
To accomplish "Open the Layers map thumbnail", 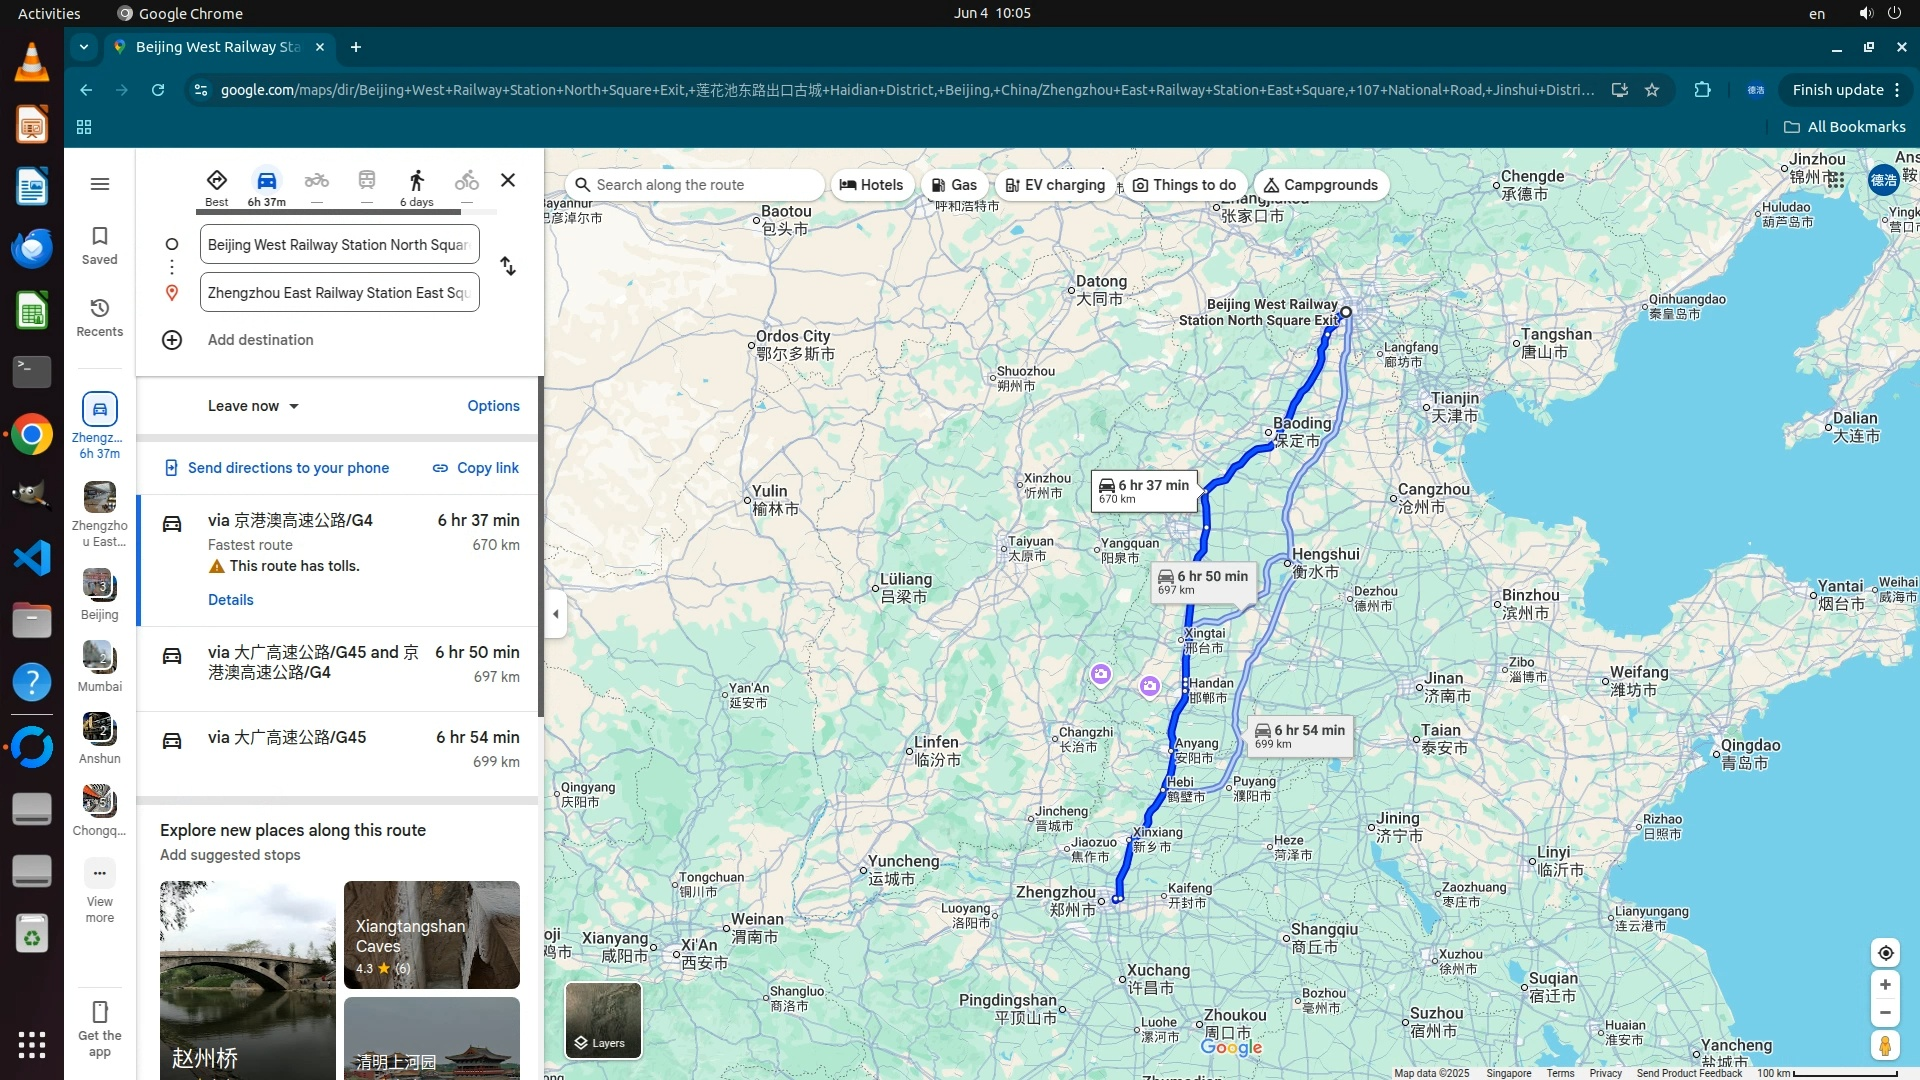I will [603, 1019].
